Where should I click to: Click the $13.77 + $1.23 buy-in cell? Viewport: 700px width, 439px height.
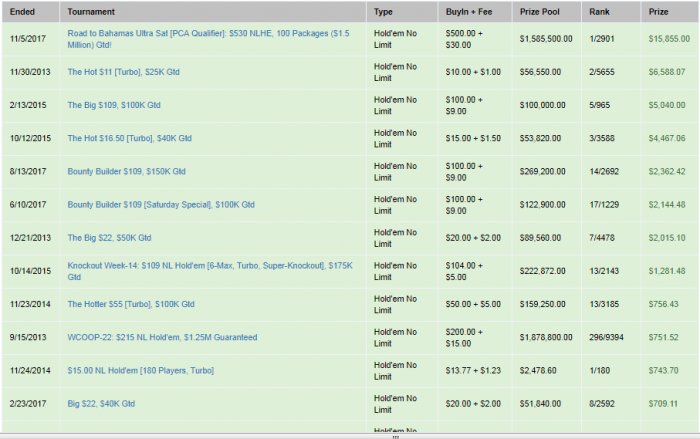pyautogui.click(x=473, y=370)
